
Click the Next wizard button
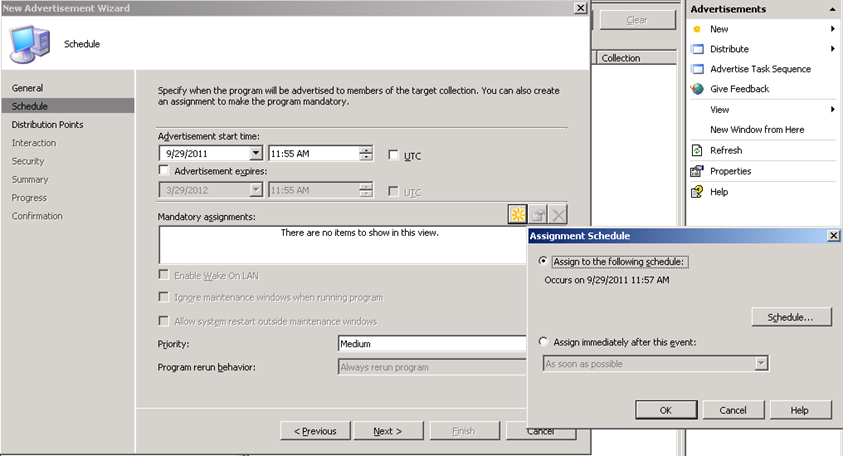388,431
